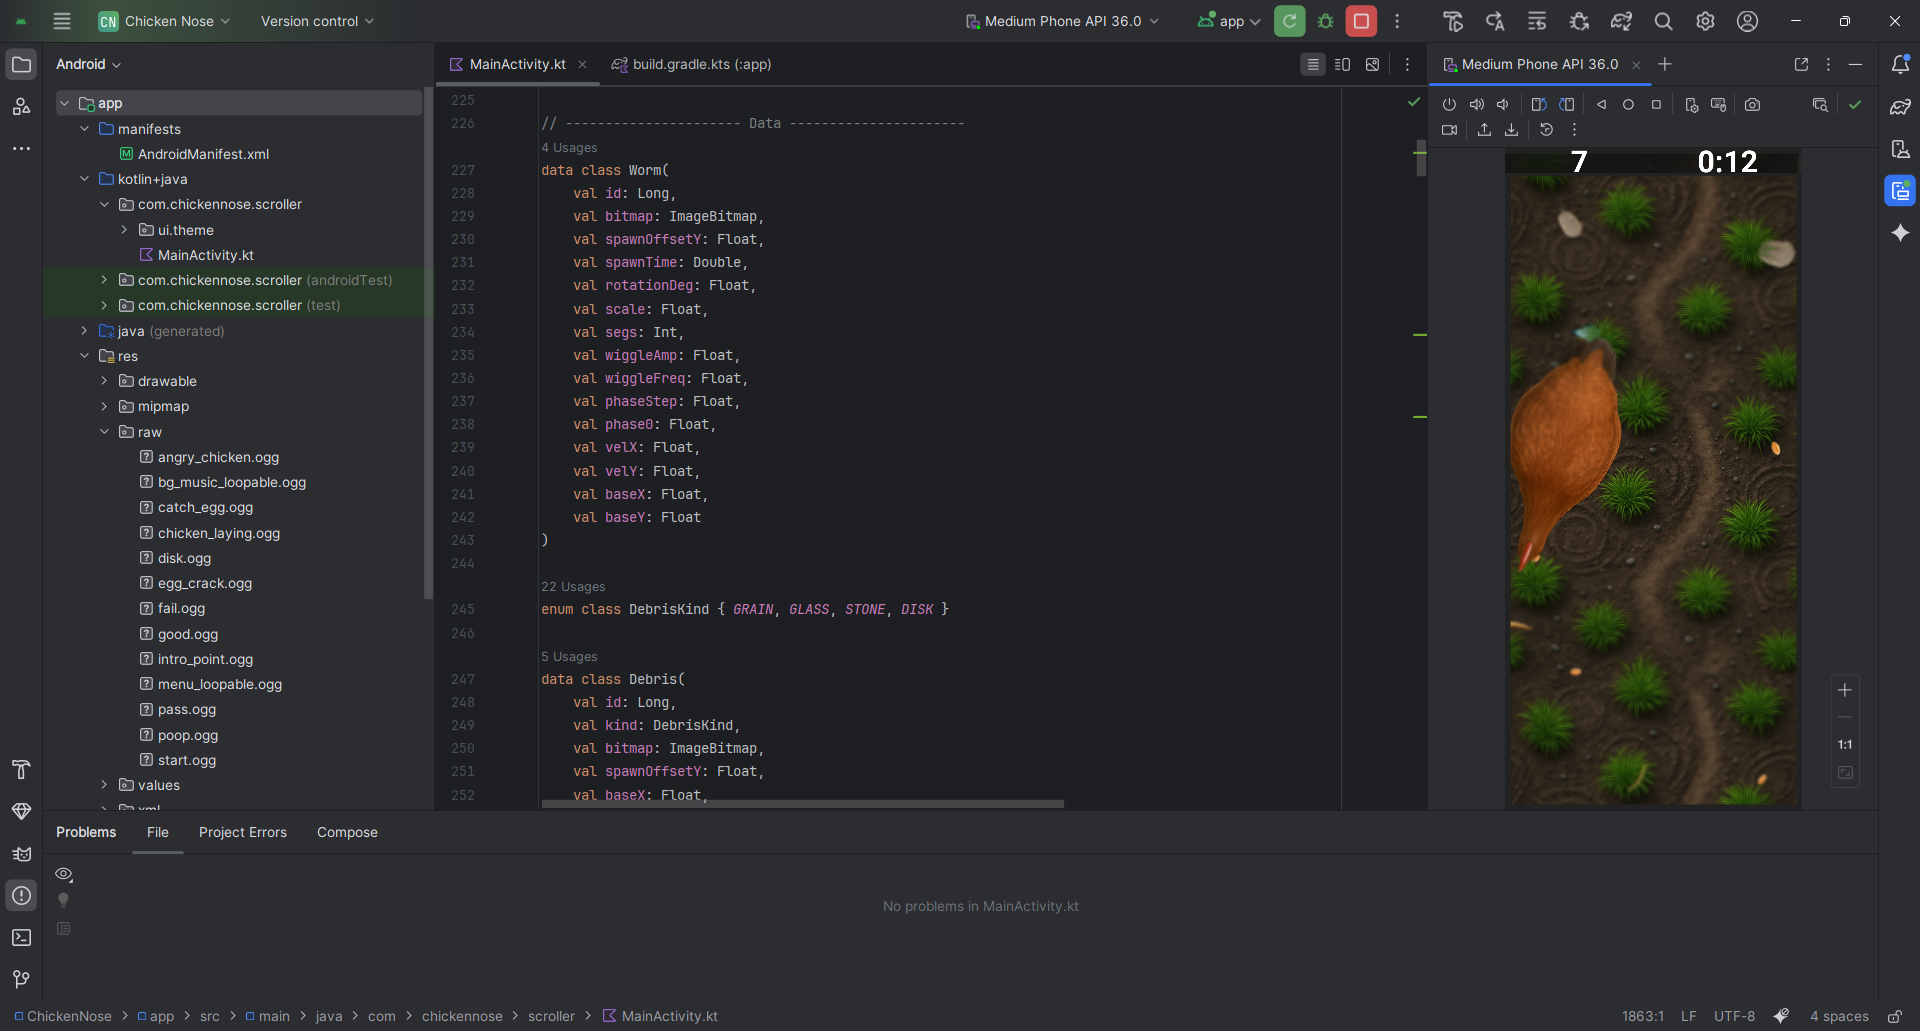1920x1031 pixels.
Task: Click the green Rerun app button
Action: pos(1289,21)
